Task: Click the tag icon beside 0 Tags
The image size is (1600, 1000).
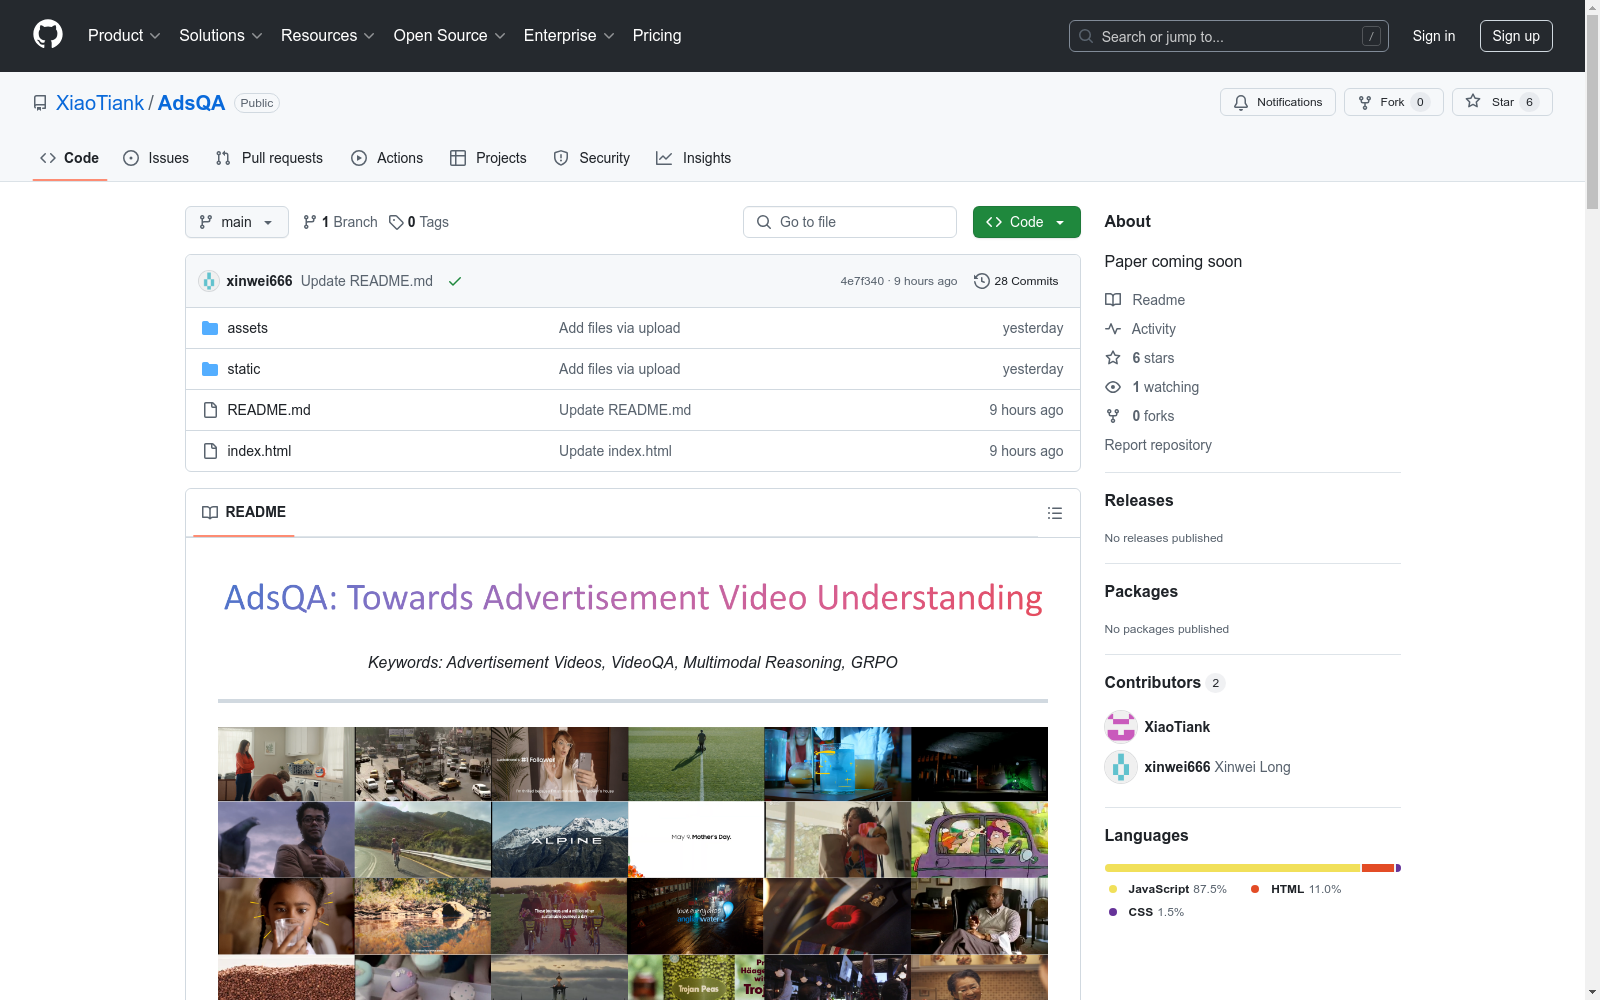Action: (396, 222)
